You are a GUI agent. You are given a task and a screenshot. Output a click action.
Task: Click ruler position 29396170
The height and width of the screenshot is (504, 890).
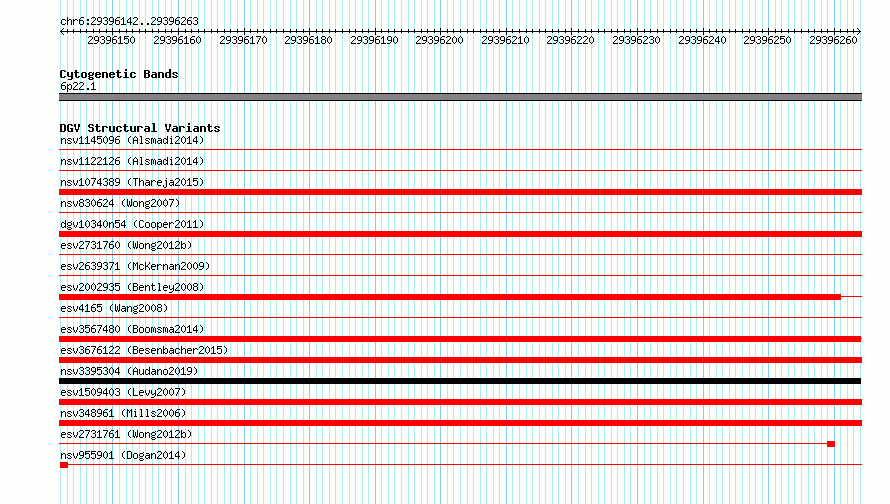(x=243, y=40)
